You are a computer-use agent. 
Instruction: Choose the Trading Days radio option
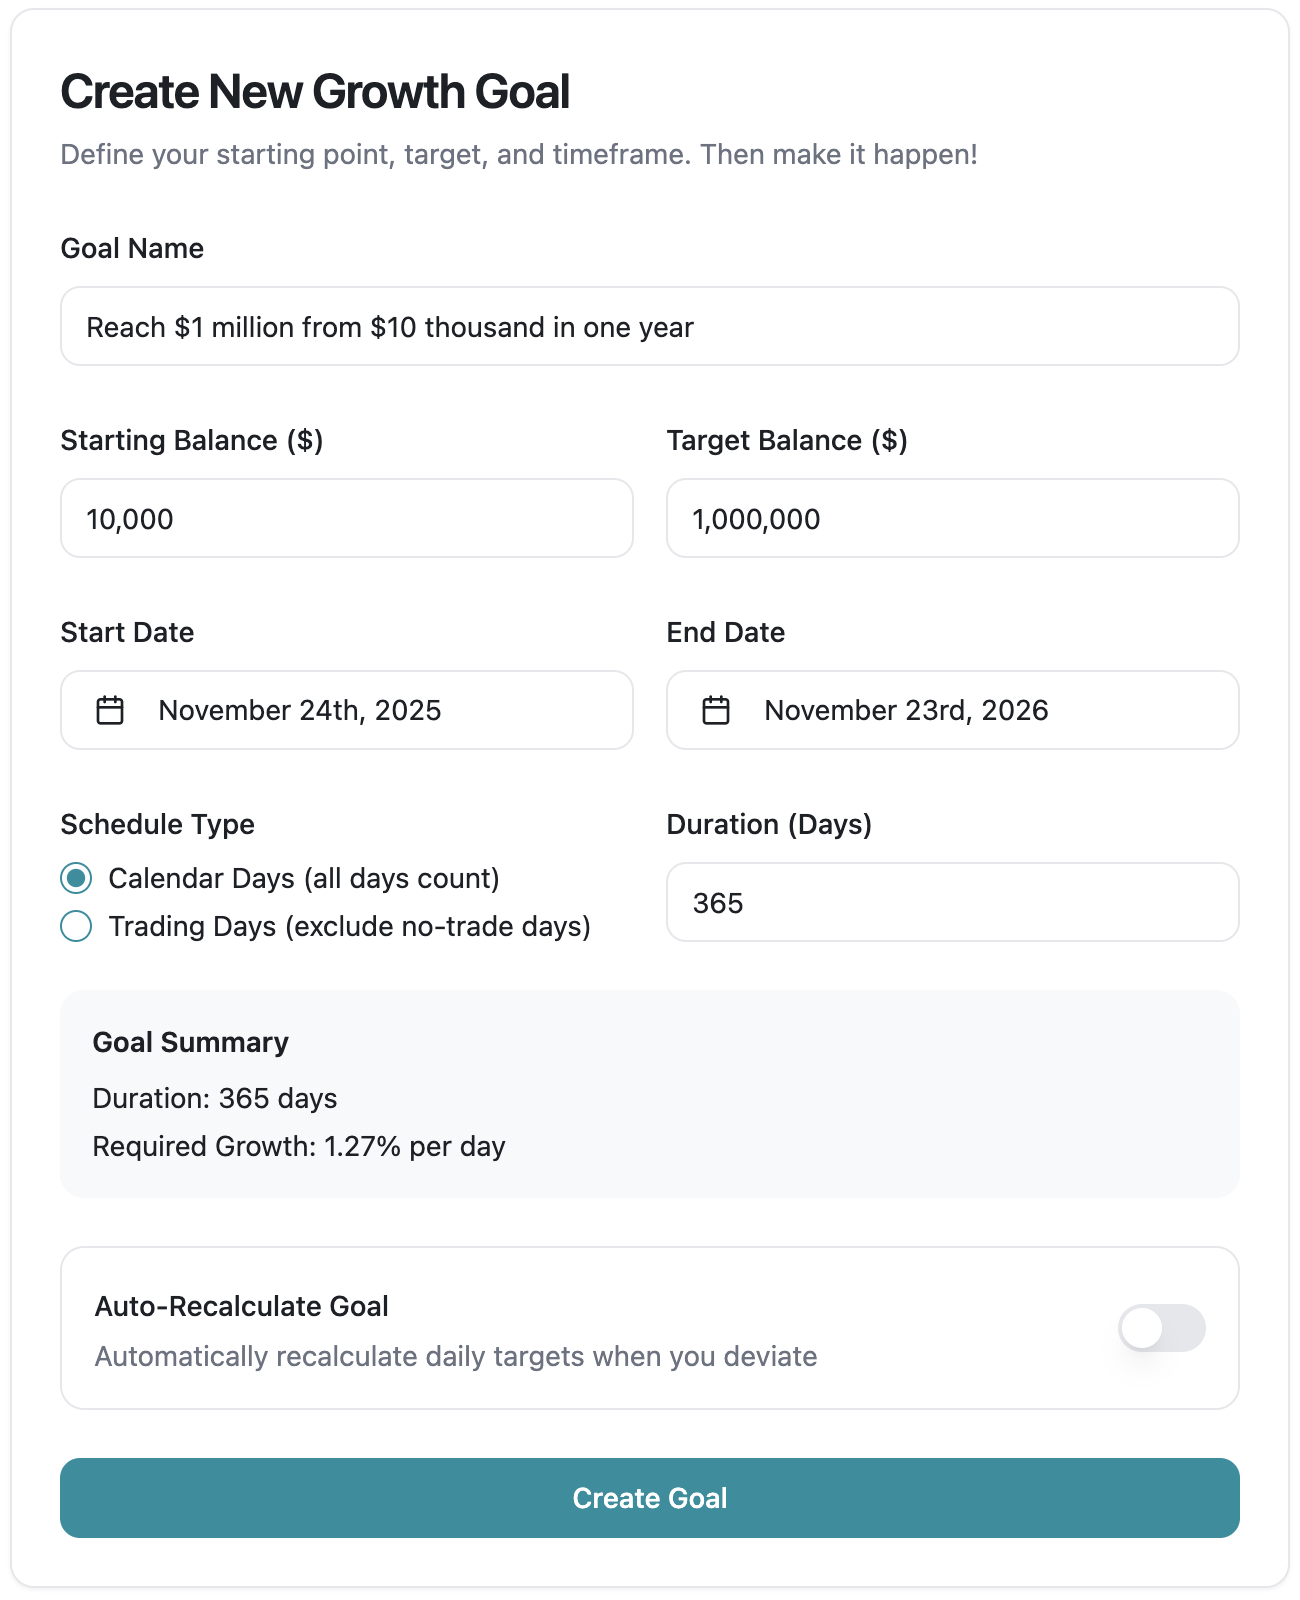point(77,927)
